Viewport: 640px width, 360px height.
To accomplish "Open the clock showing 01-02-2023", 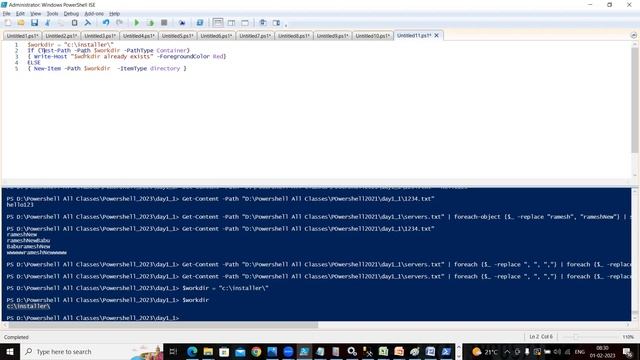I will (602, 351).
